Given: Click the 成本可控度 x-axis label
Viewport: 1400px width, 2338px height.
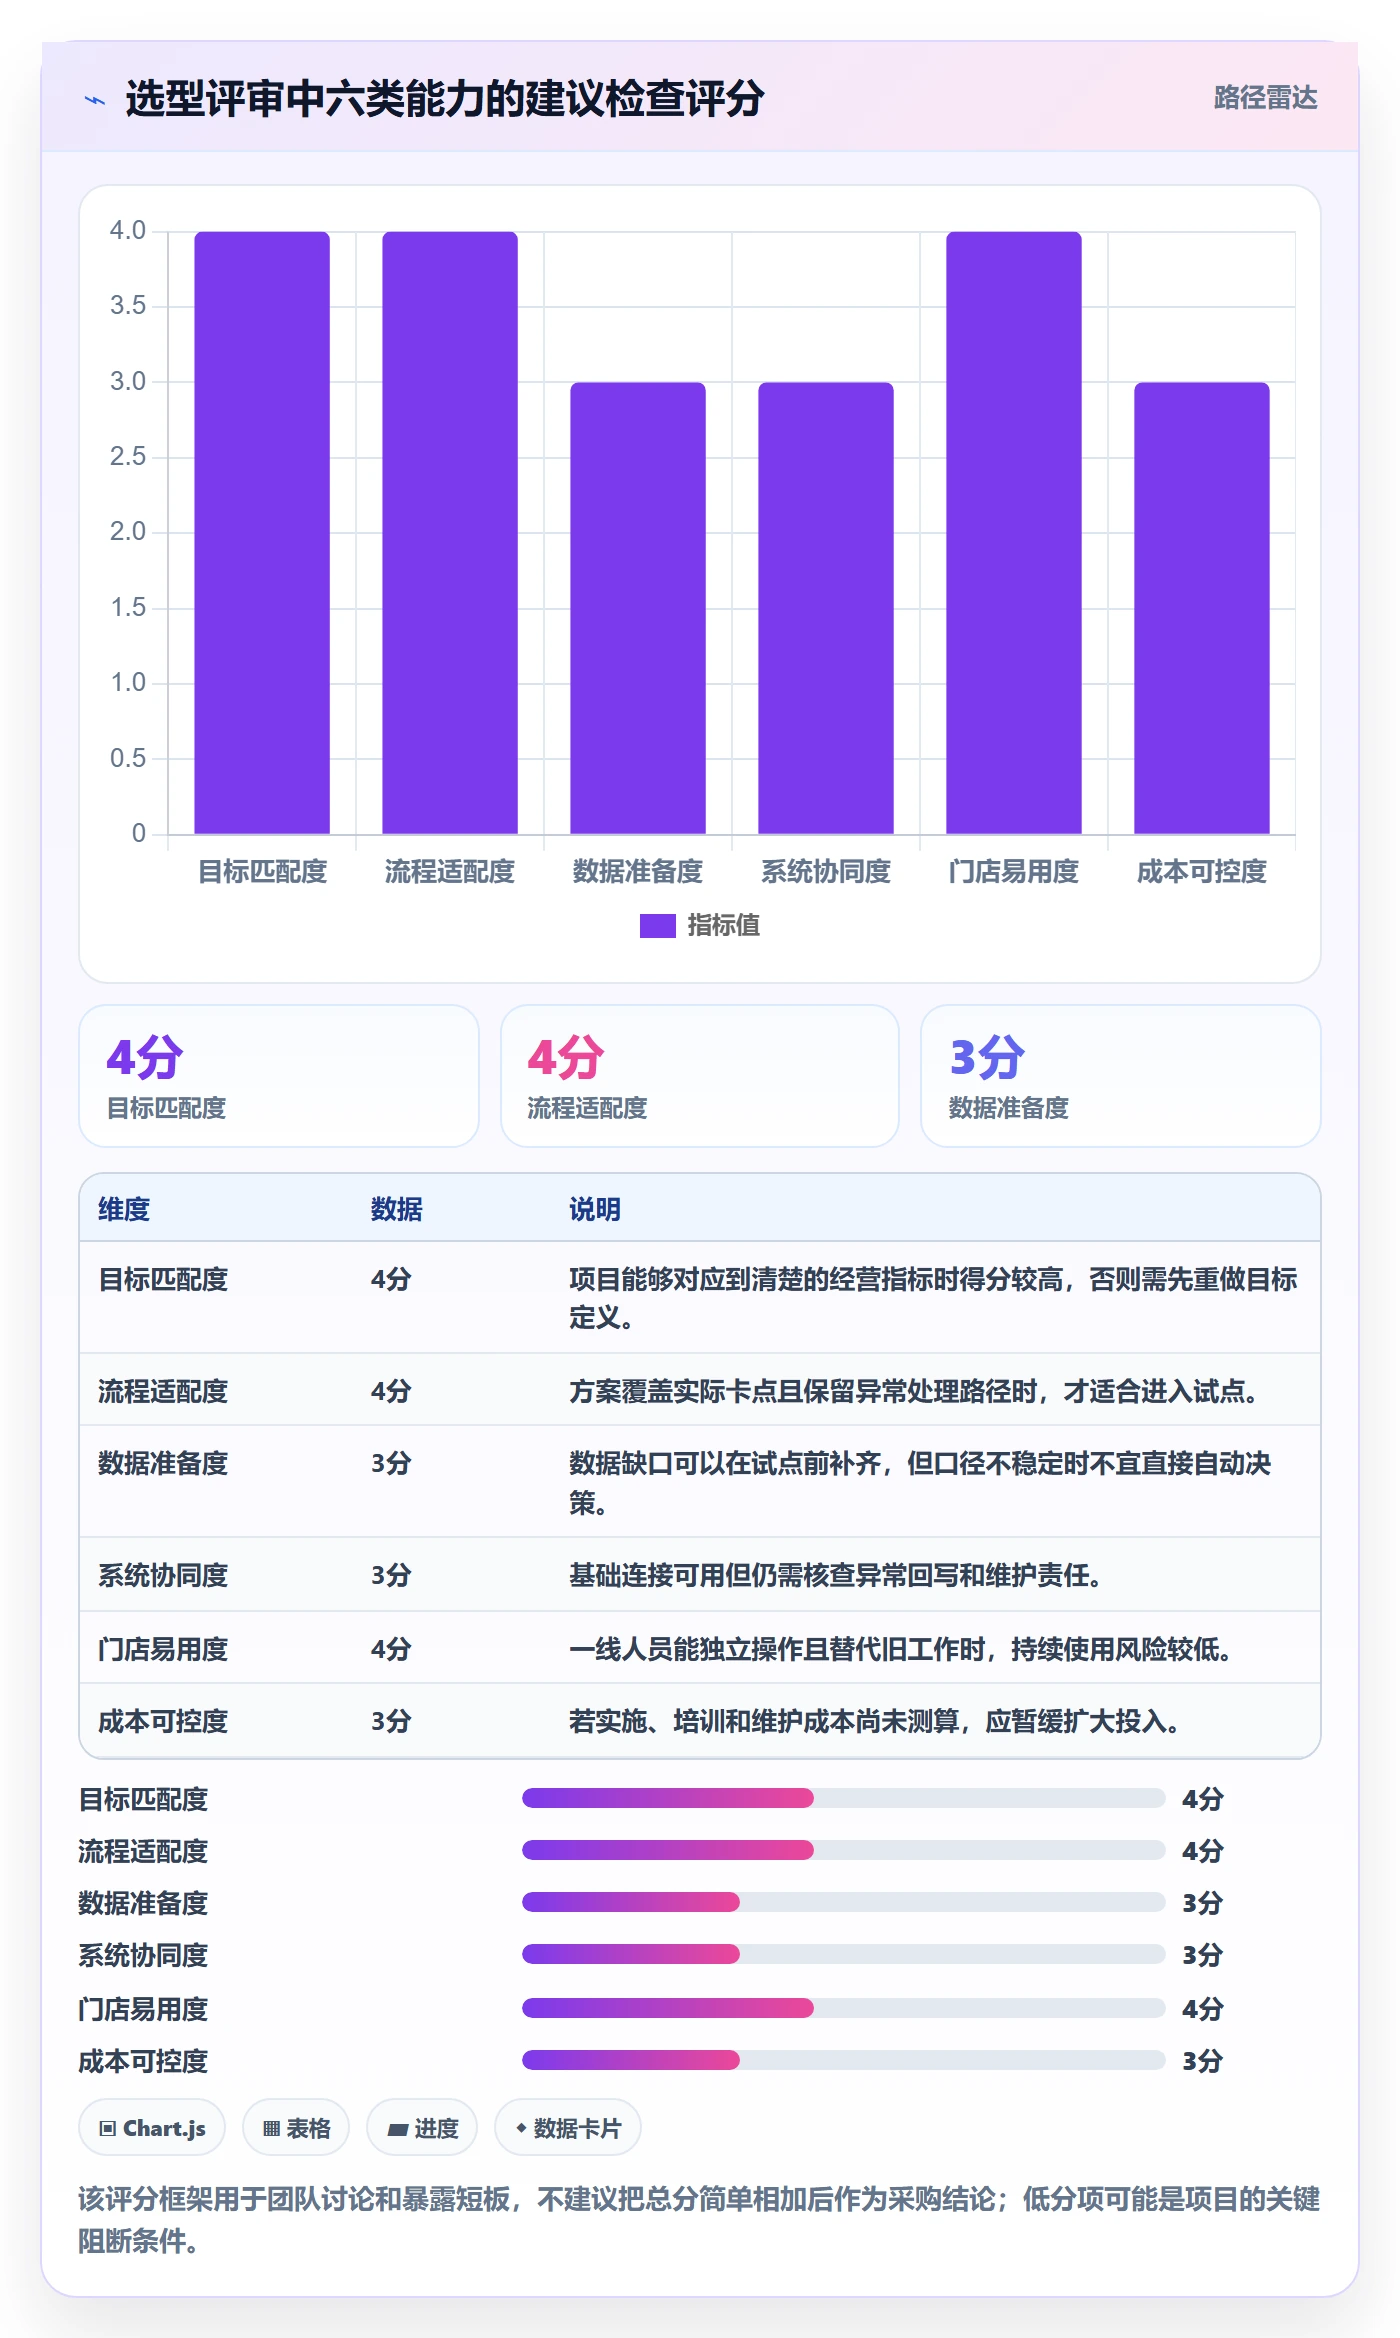Looking at the screenshot, I should pos(1202,872).
